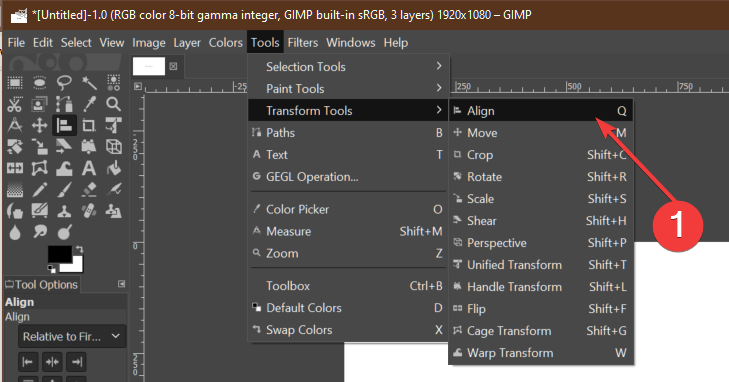
Task: Switch to the Tool Options tab
Action: 41,284
